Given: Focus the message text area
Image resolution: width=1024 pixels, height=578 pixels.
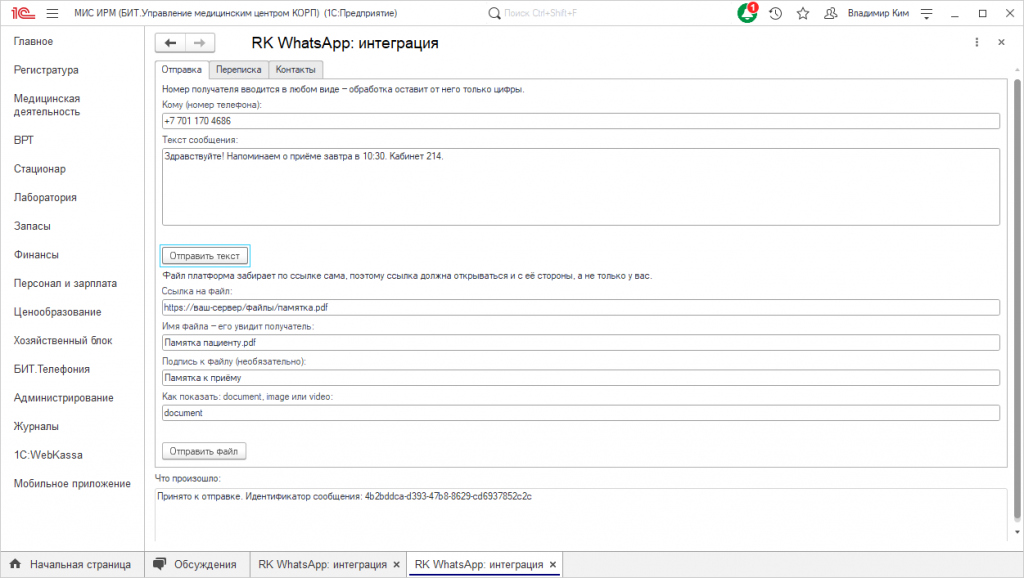Looking at the screenshot, I should (x=581, y=187).
